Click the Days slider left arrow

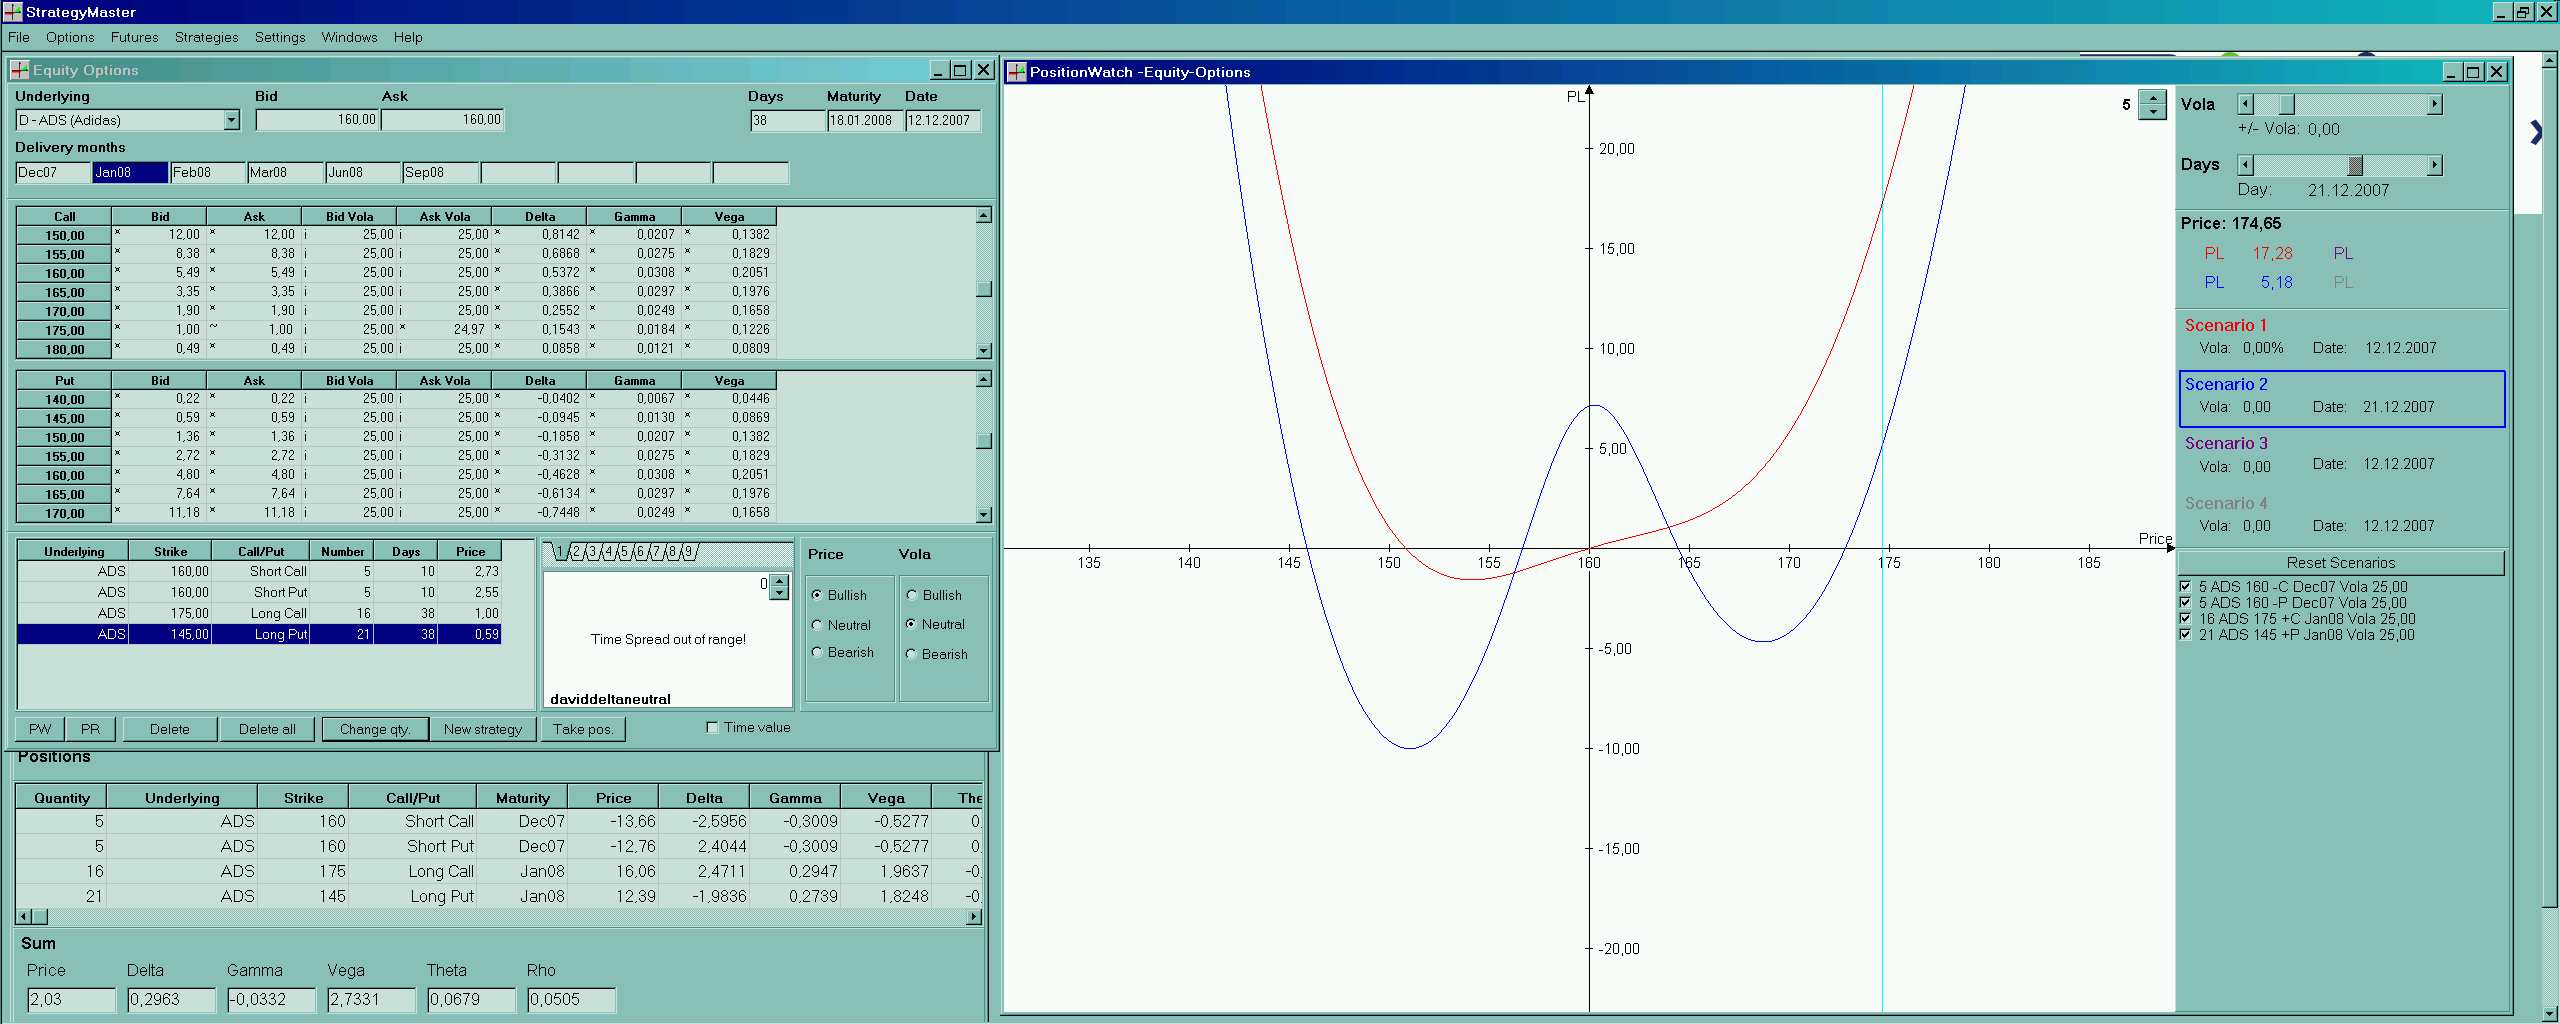pyautogui.click(x=2245, y=165)
